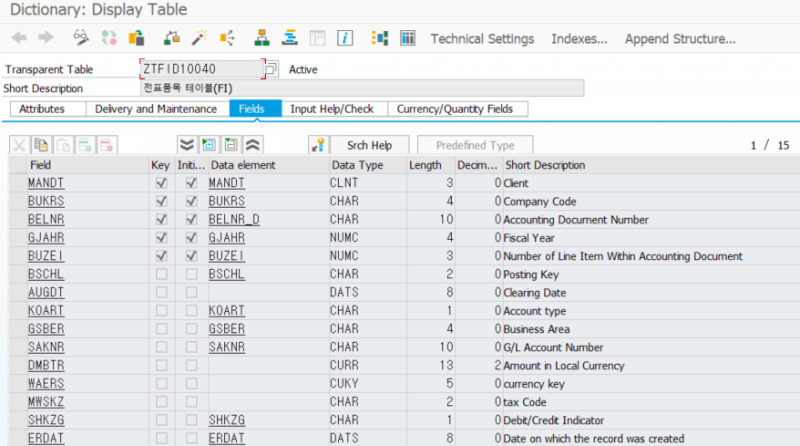800x446 pixels.
Task: Click the Data Type column header
Action: coord(367,165)
